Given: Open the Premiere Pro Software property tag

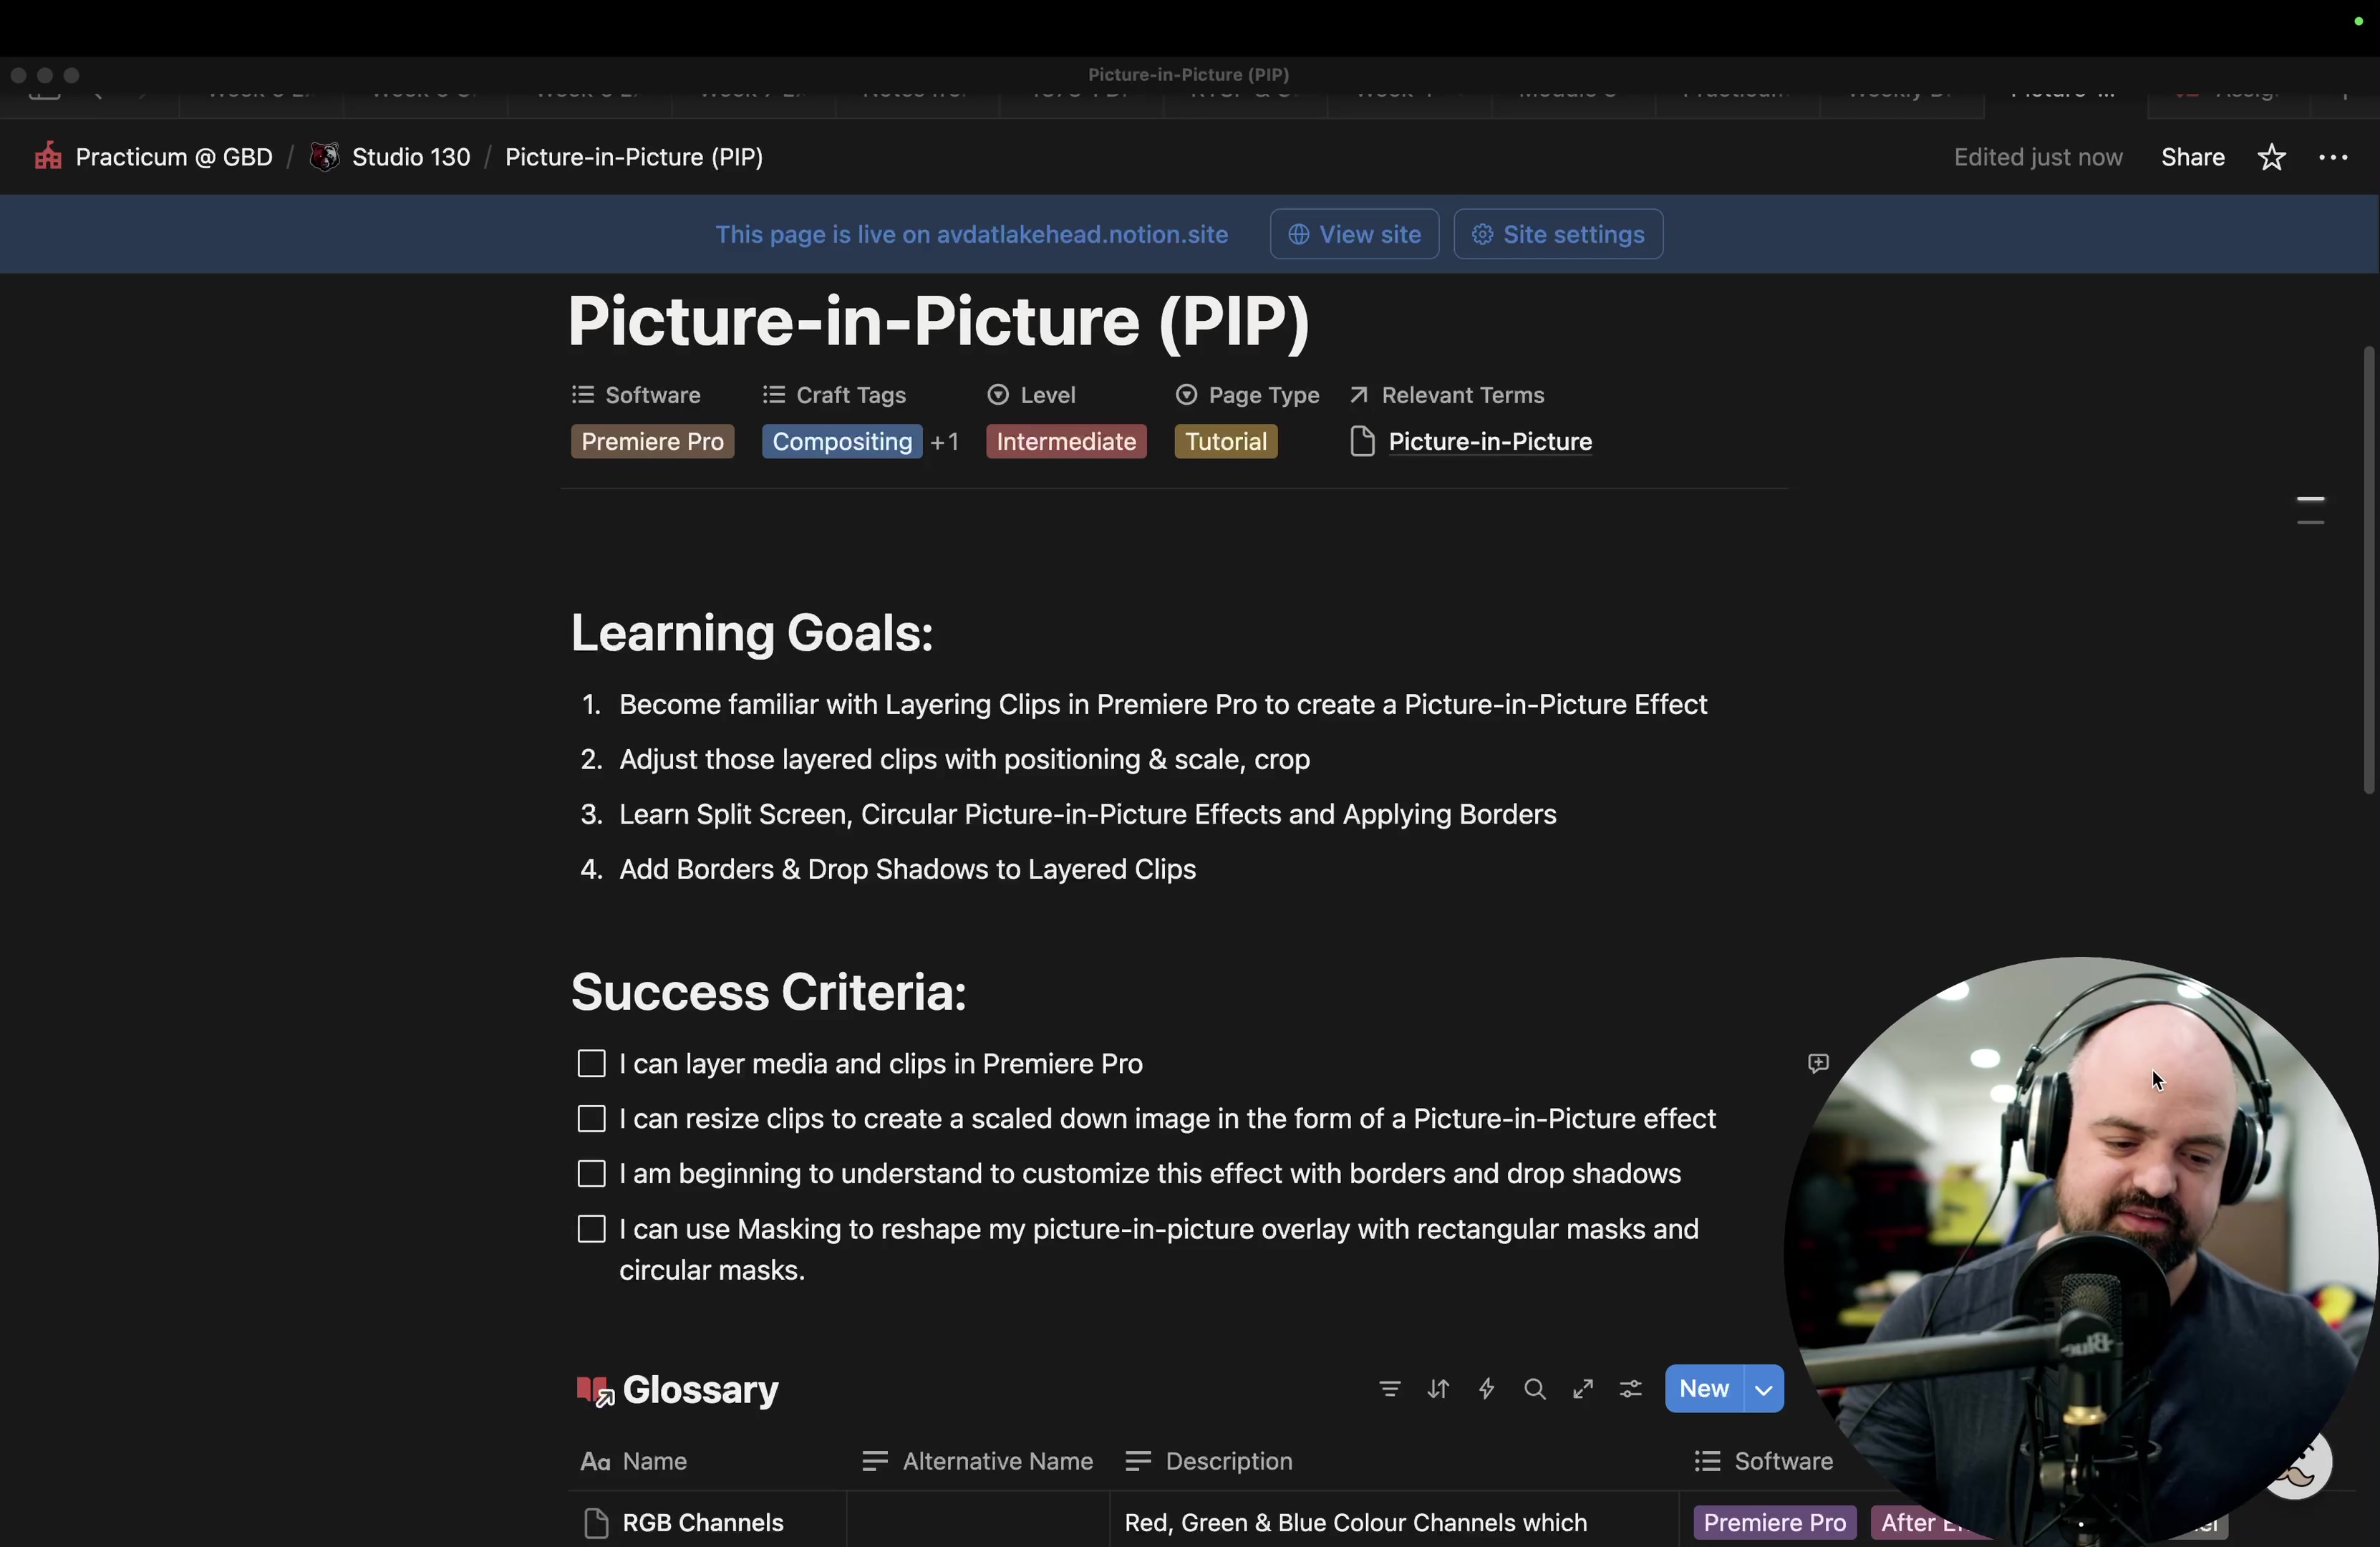Looking at the screenshot, I should 652,442.
